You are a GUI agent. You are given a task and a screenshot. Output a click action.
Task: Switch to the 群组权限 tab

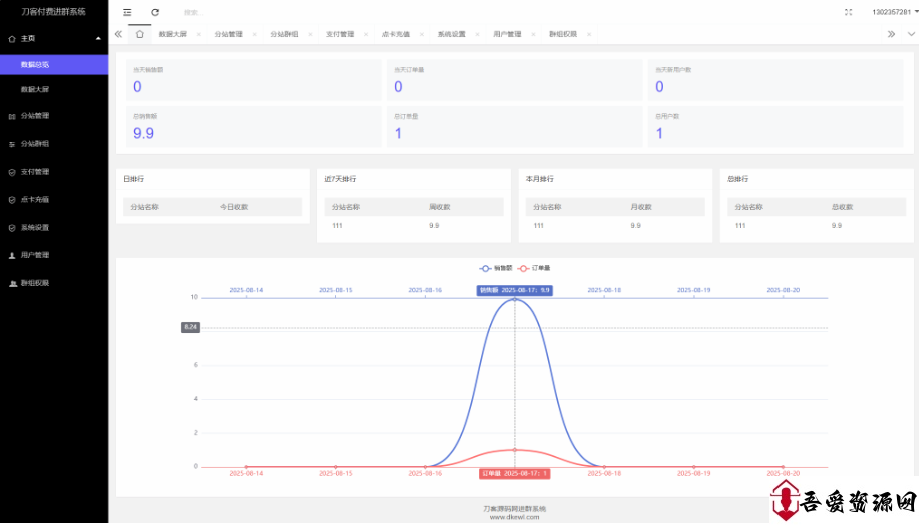pos(563,35)
